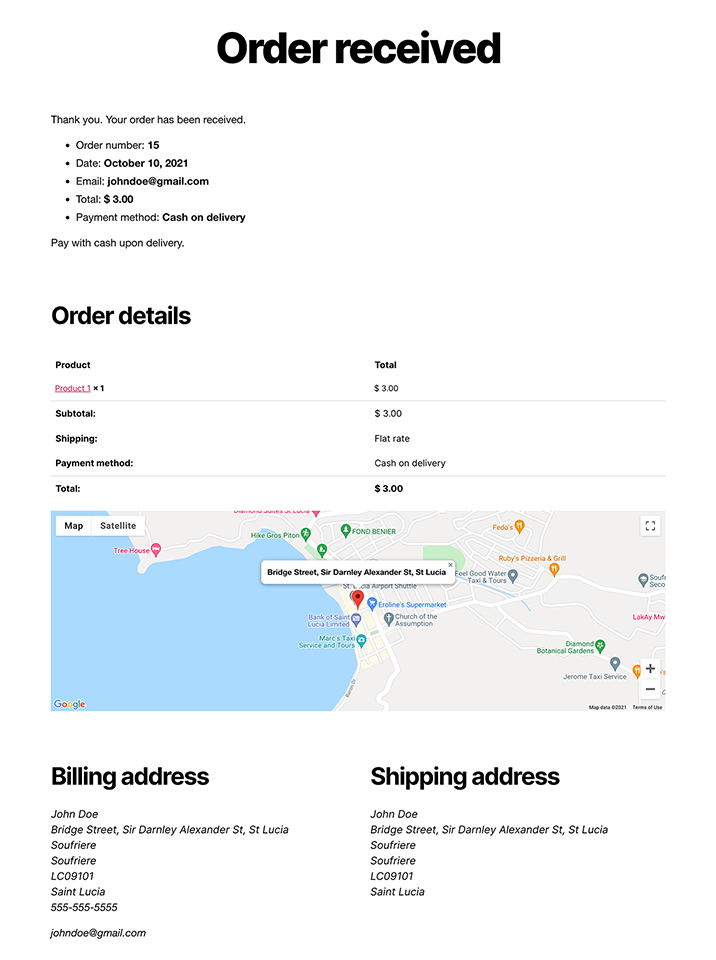This screenshot has height=960, width=716.
Task: Click the Jerome Taxi Service marker
Action: [x=615, y=664]
